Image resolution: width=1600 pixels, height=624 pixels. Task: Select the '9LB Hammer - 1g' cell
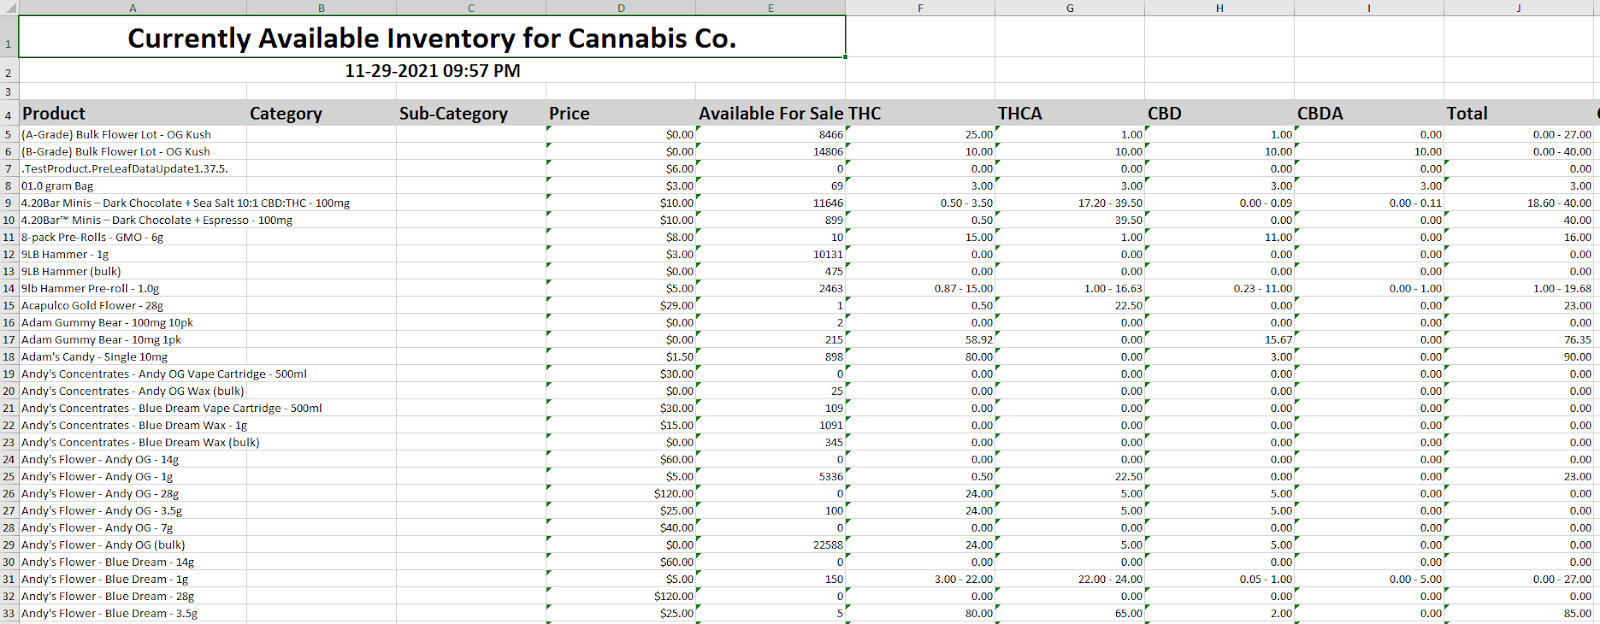[133, 254]
